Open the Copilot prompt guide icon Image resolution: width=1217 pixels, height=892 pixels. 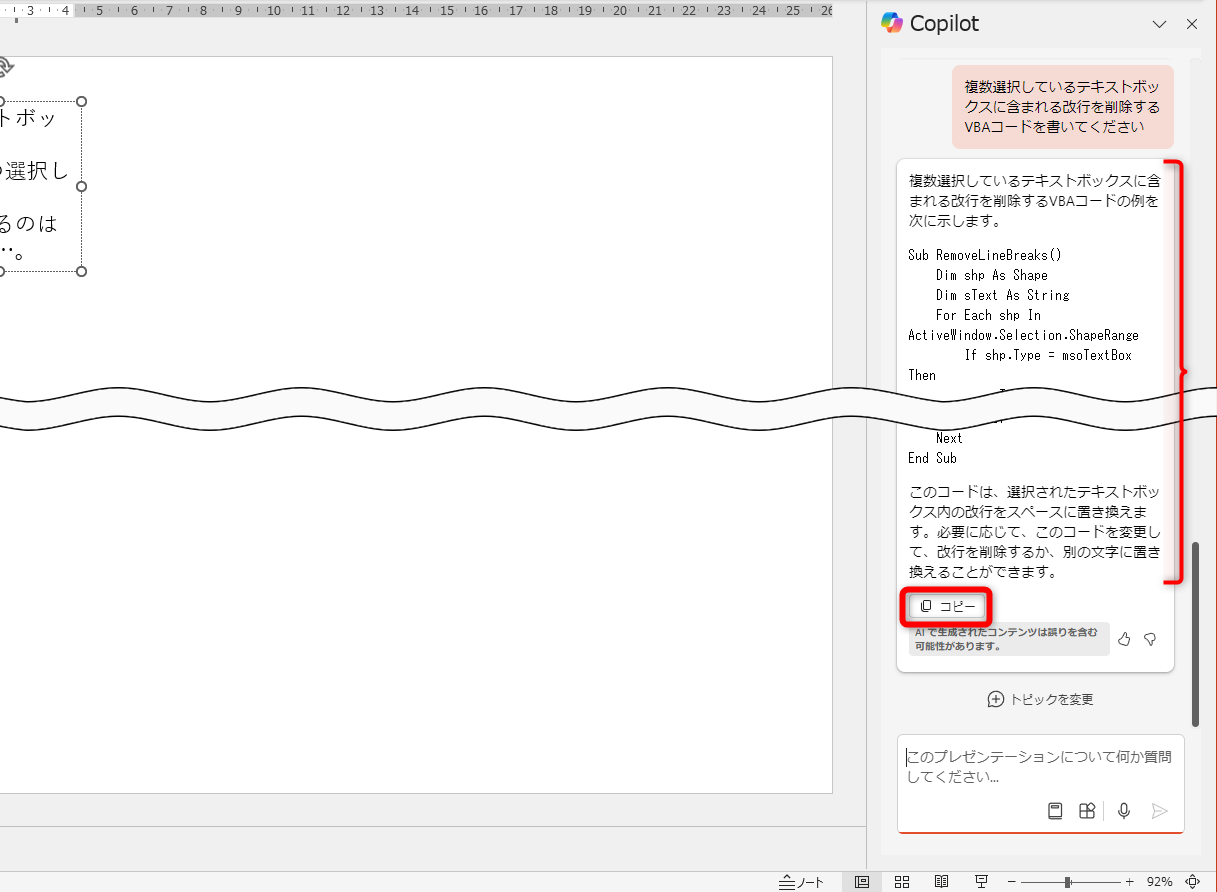coord(1054,811)
